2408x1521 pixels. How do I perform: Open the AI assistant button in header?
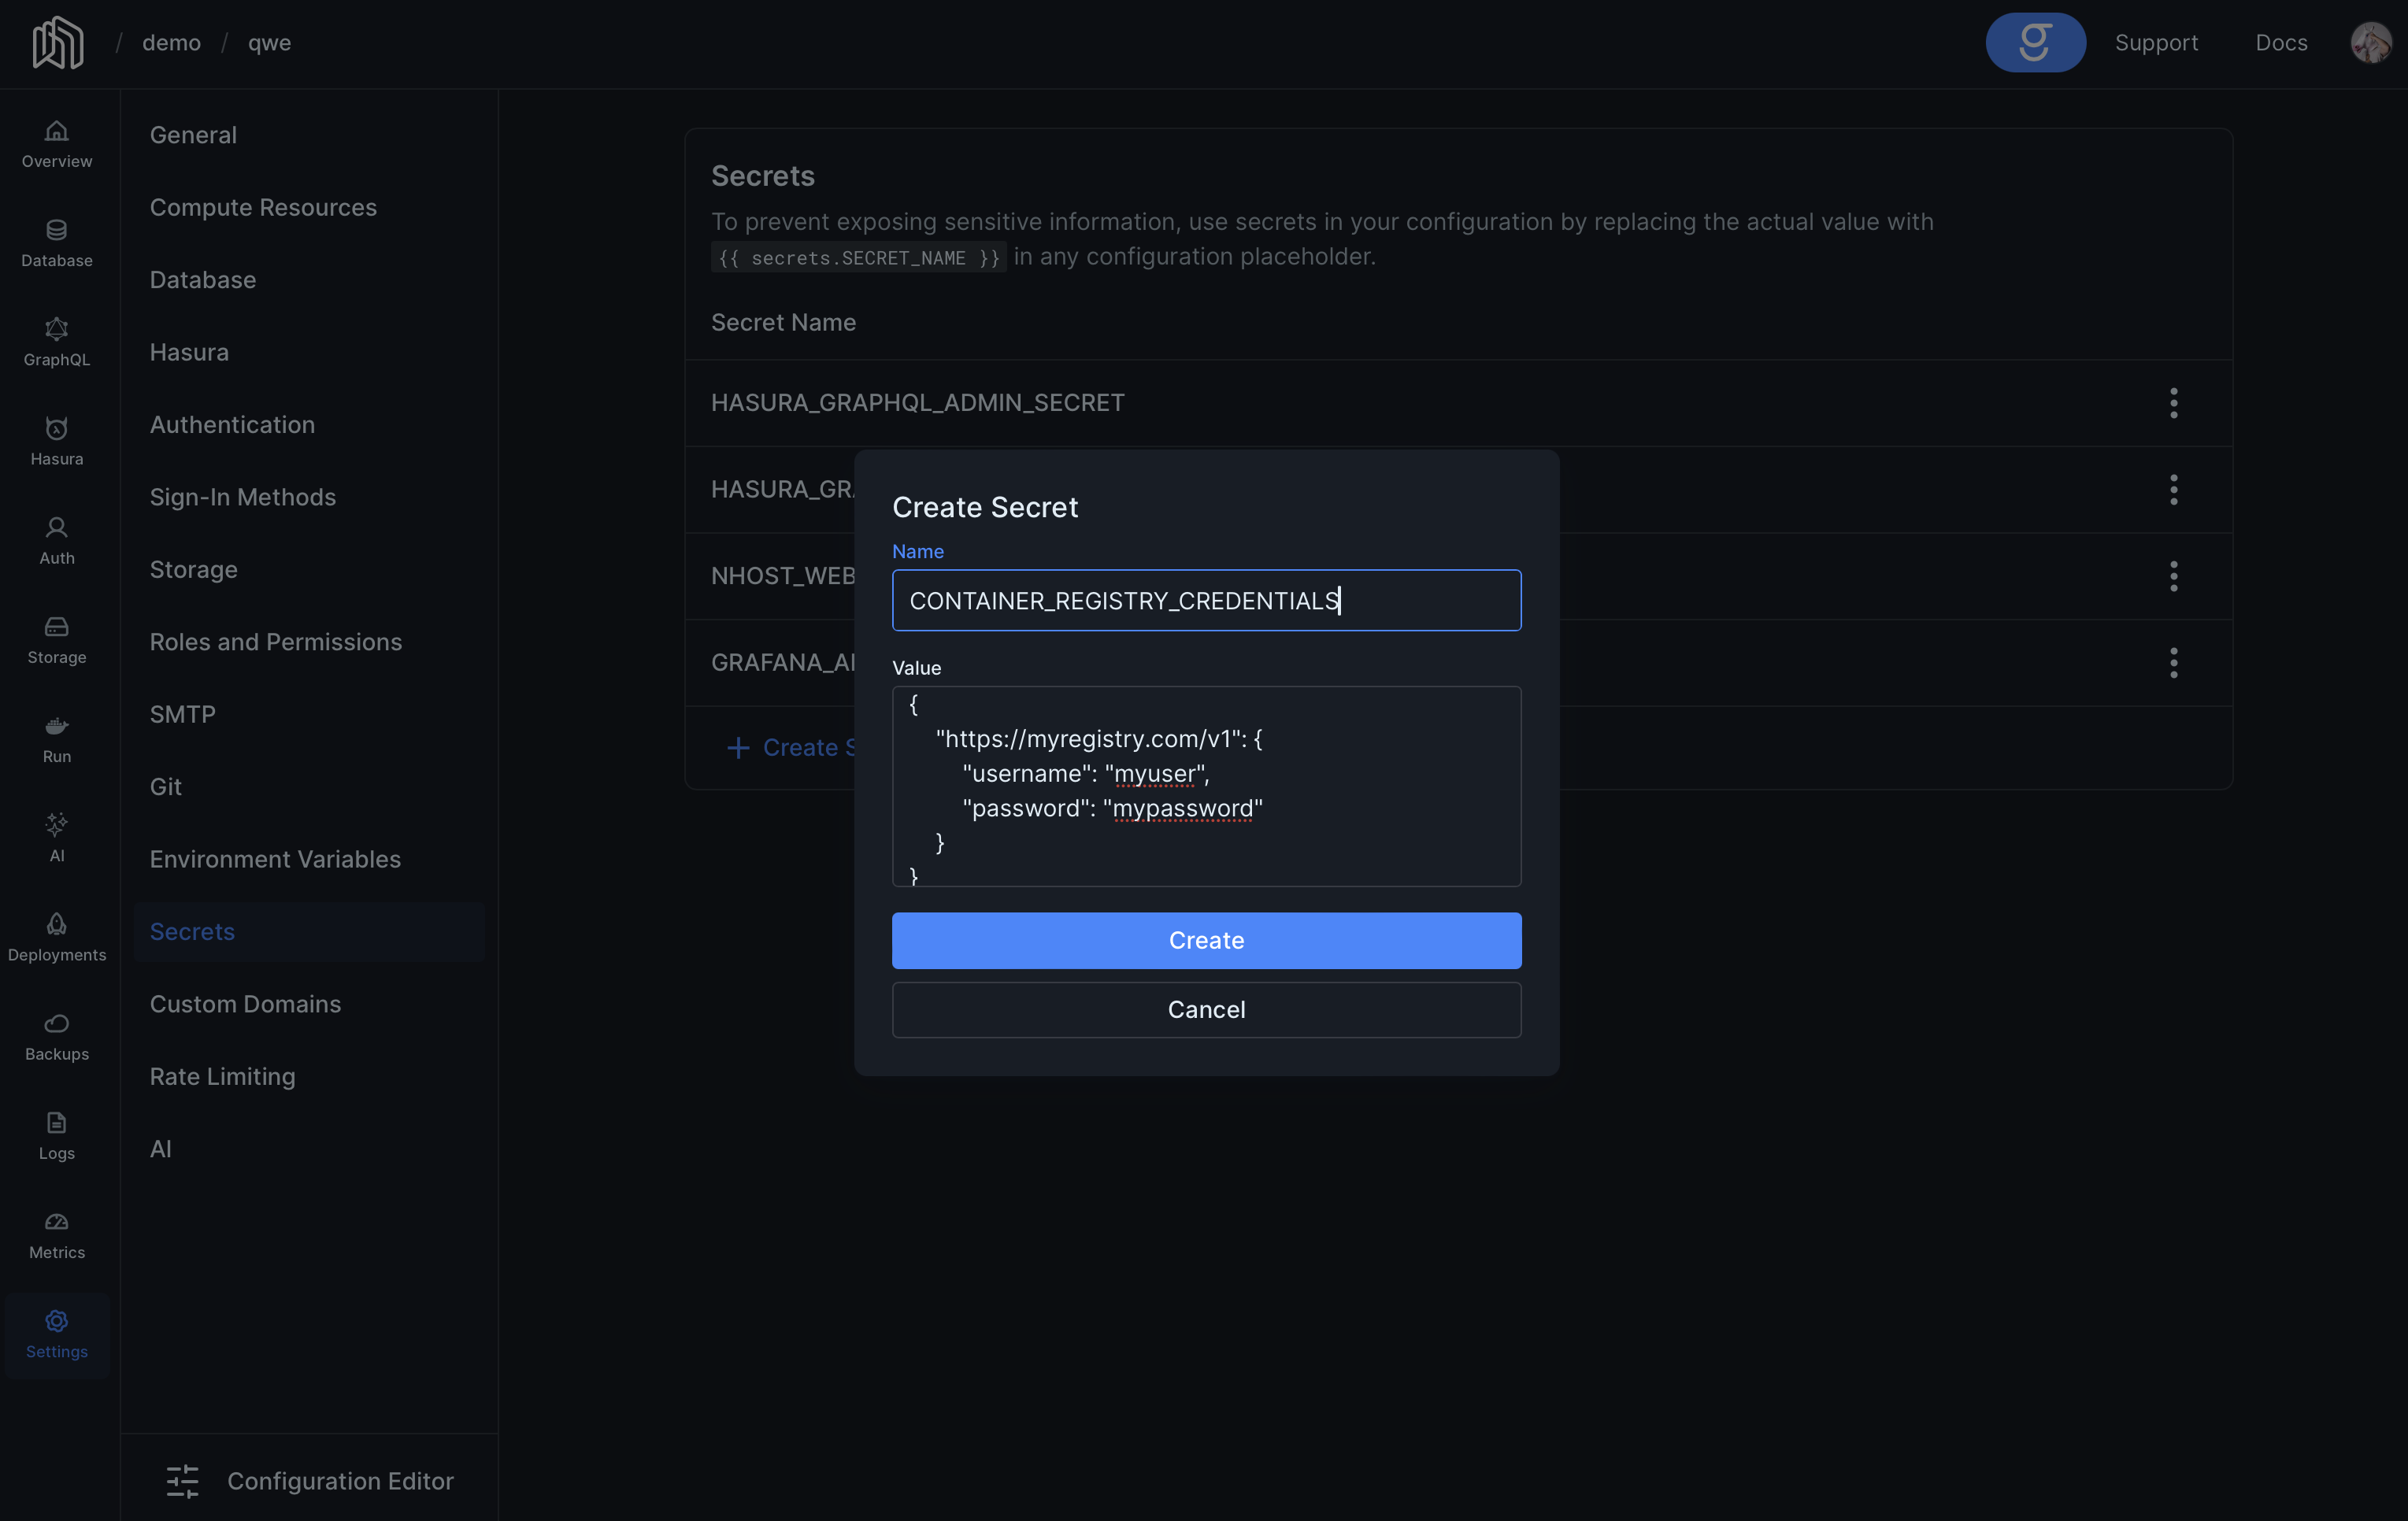point(2035,43)
